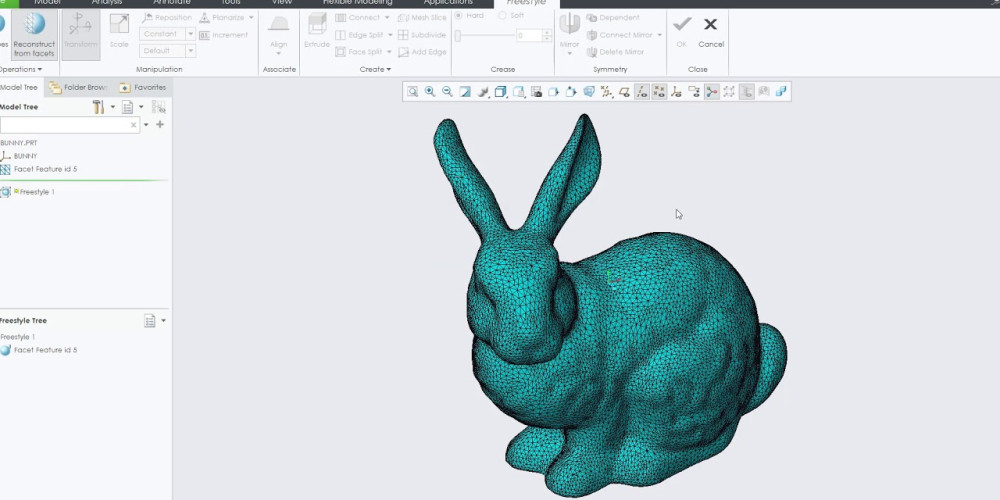
Task: Toggle annotation display icon
Action: coord(694,92)
